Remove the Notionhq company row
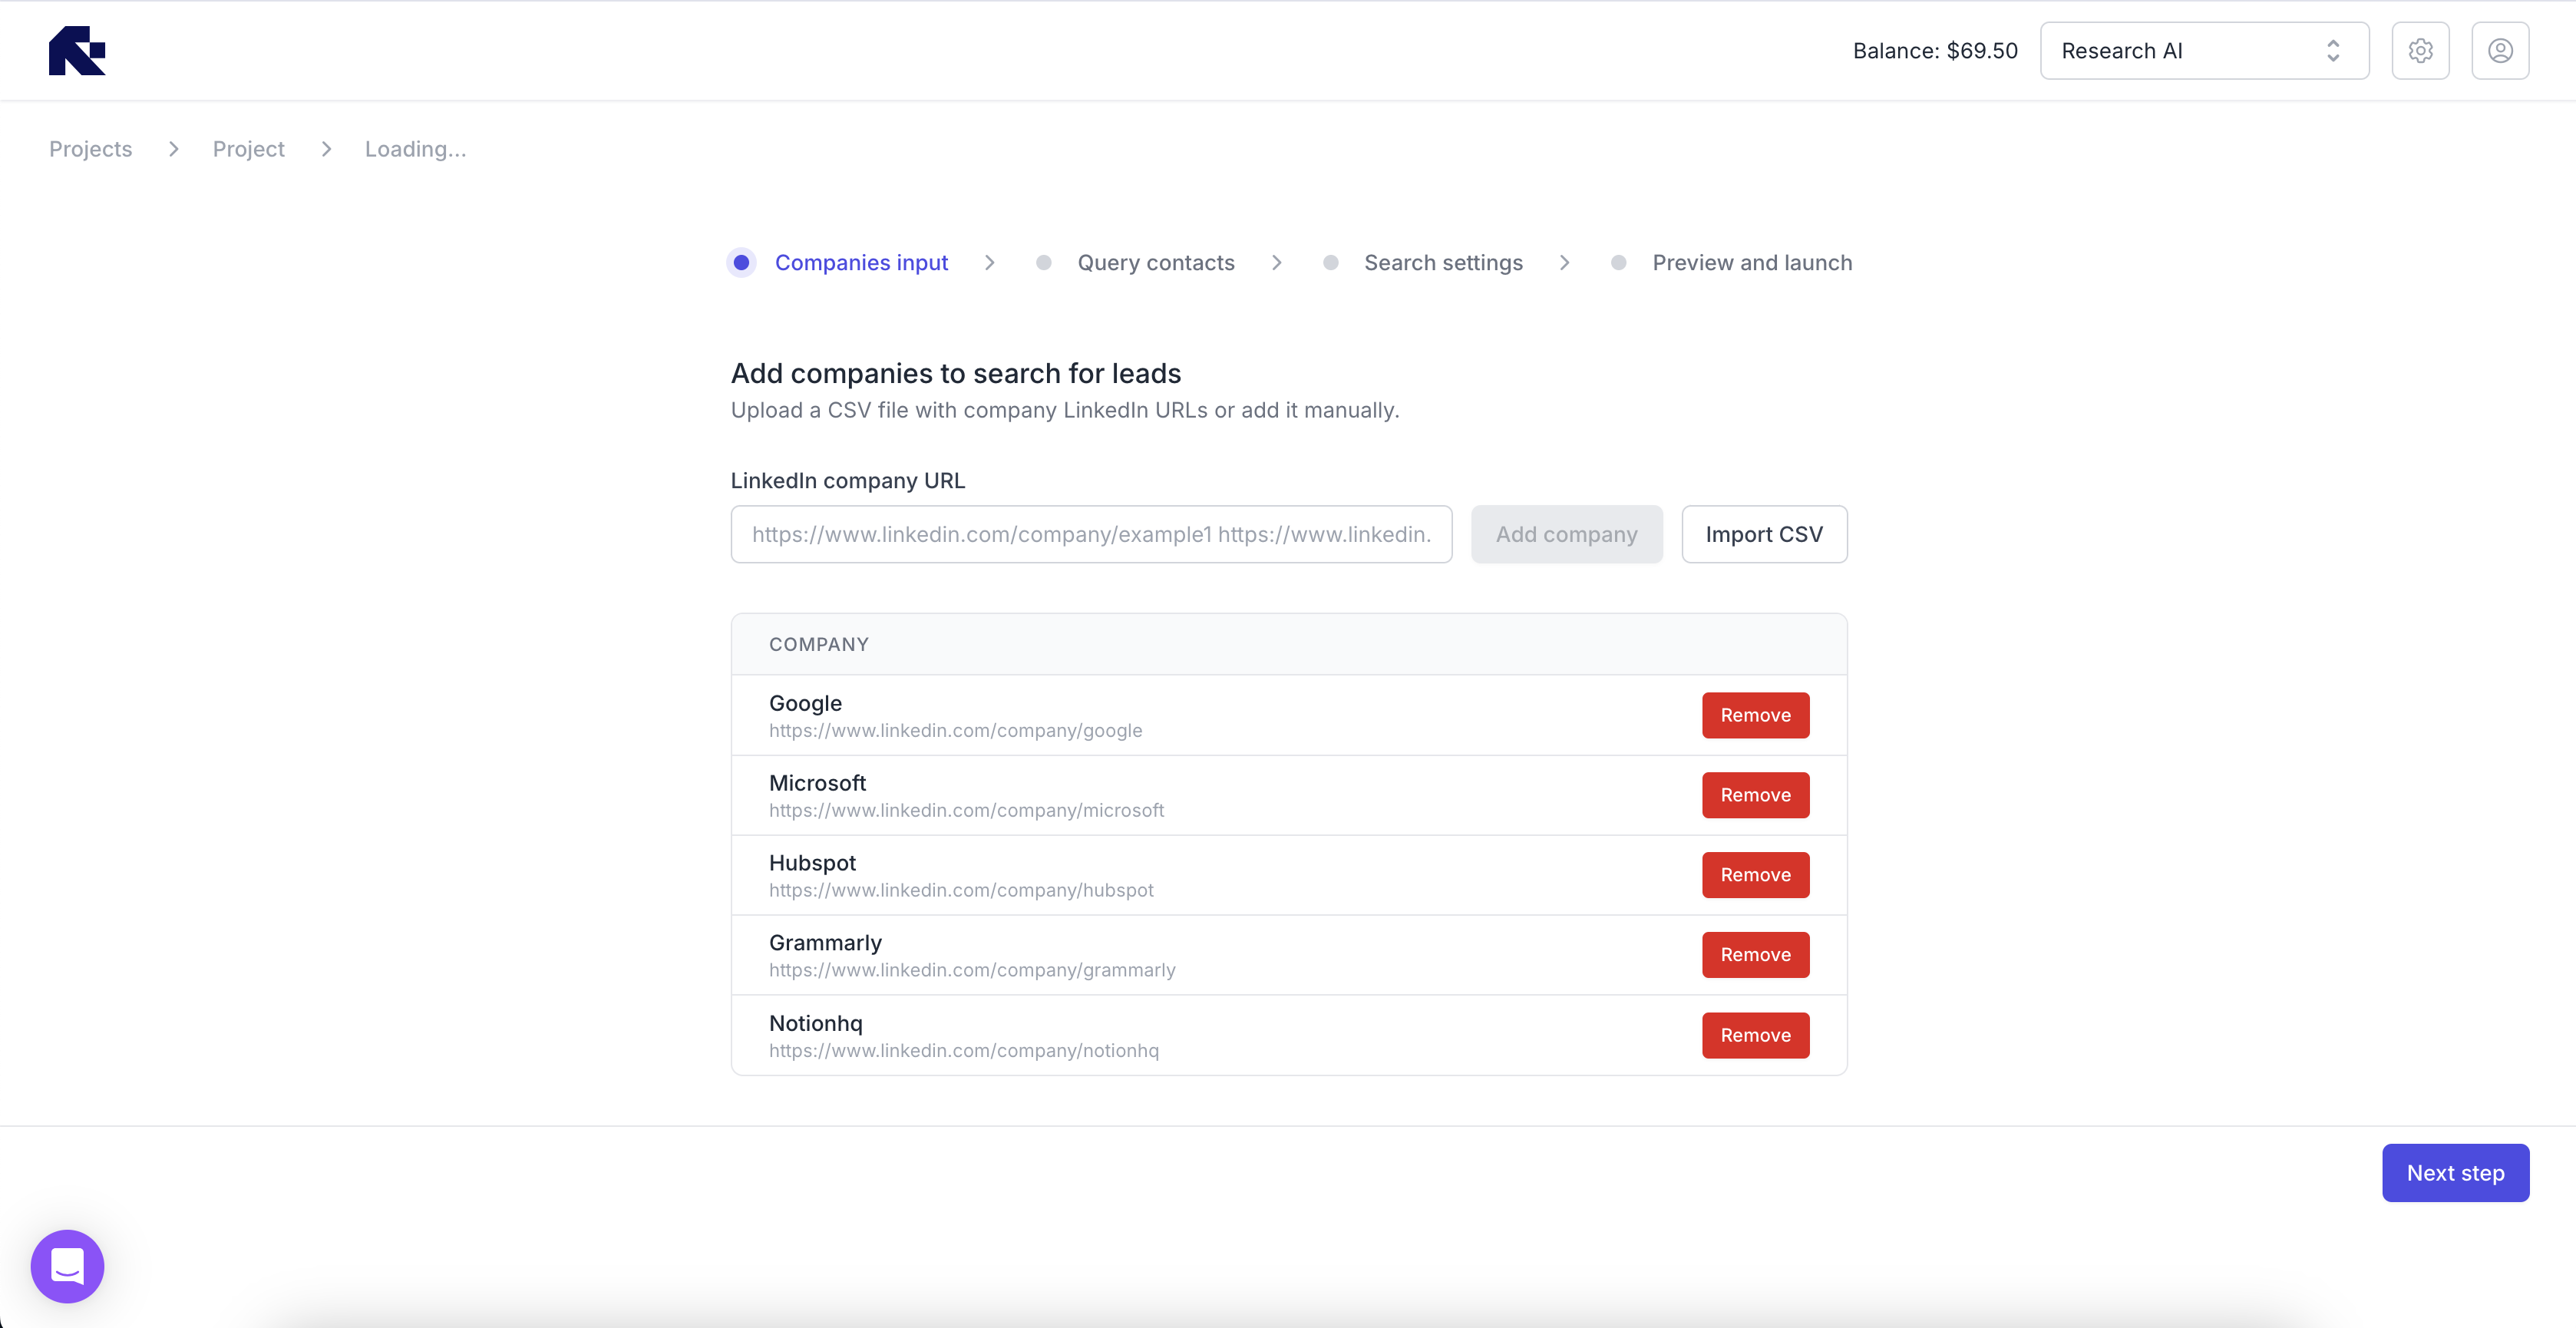 1755,1035
